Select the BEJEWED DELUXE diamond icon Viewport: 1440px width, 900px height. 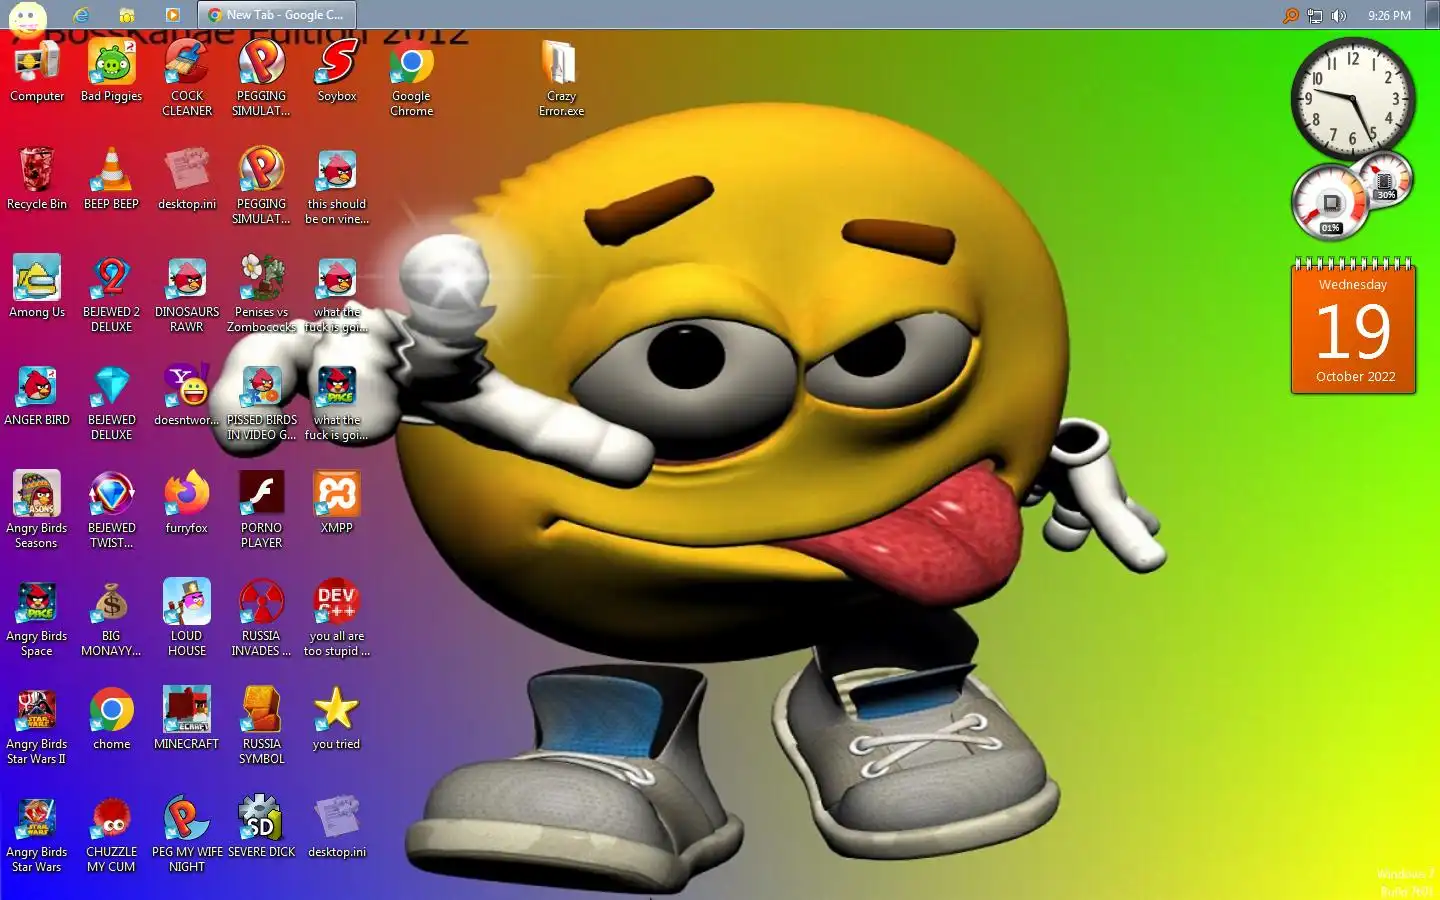111,403
